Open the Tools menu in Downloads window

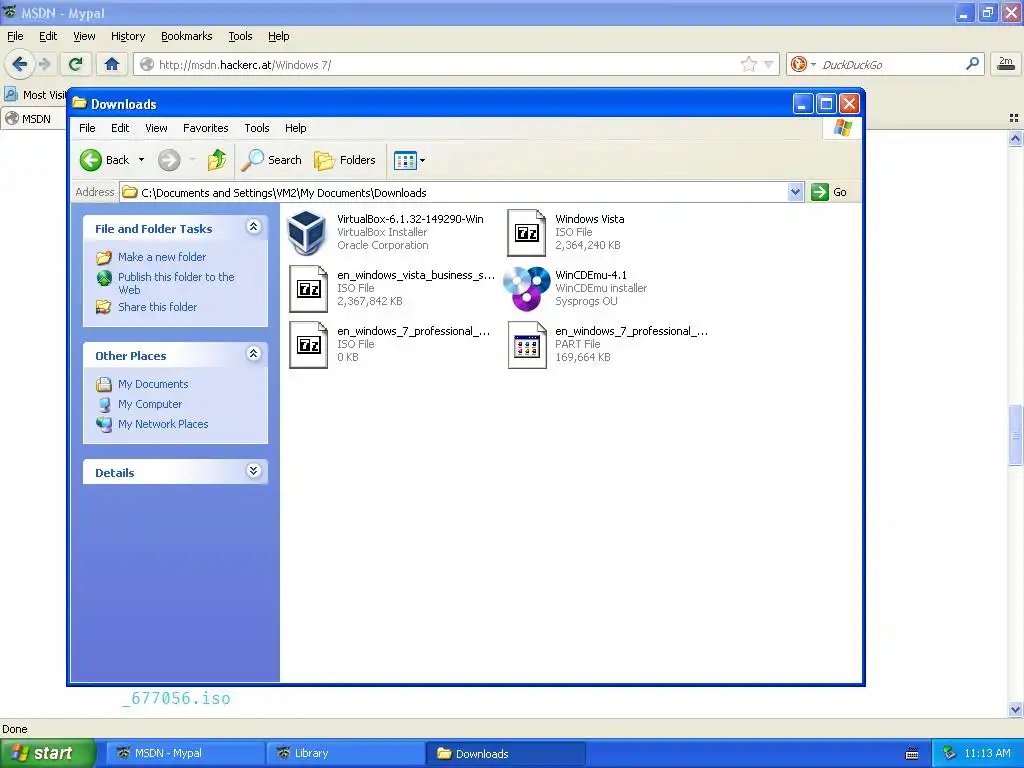pos(257,128)
